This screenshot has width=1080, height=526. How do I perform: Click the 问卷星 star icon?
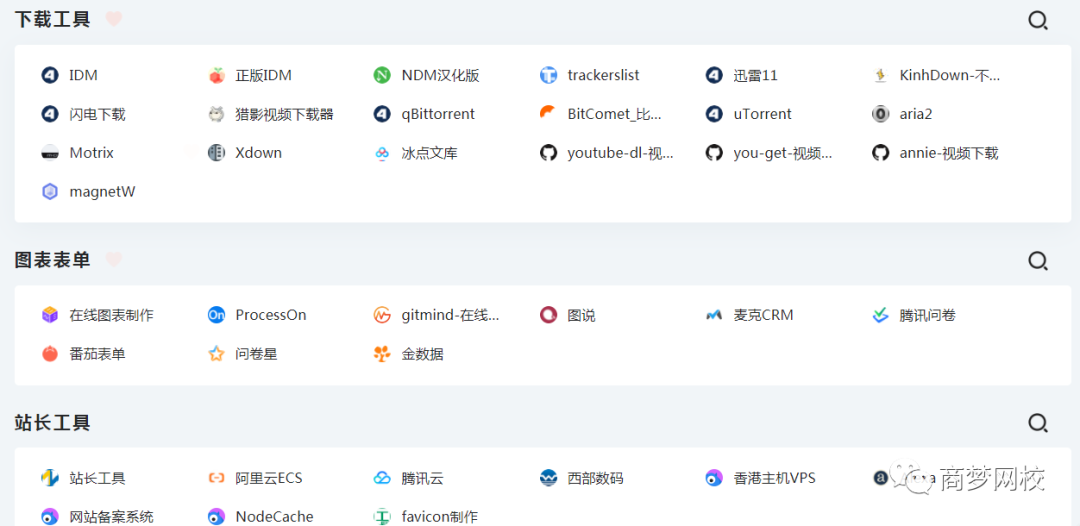[216, 355]
